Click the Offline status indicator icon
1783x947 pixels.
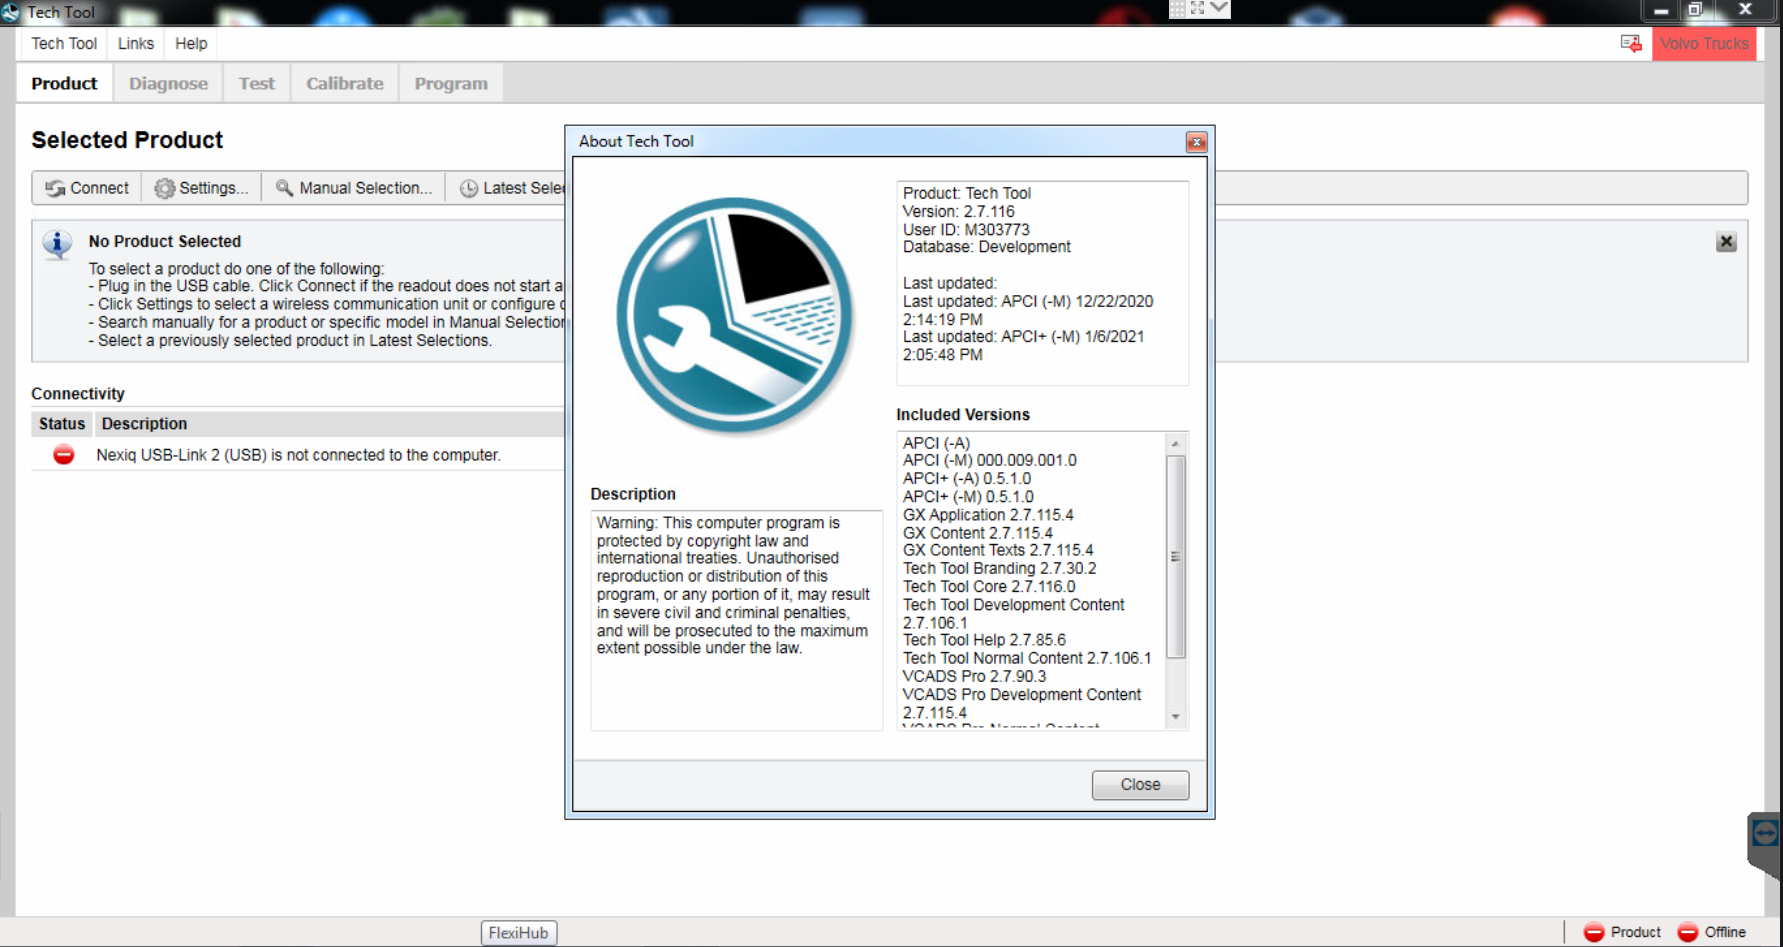tap(1688, 932)
